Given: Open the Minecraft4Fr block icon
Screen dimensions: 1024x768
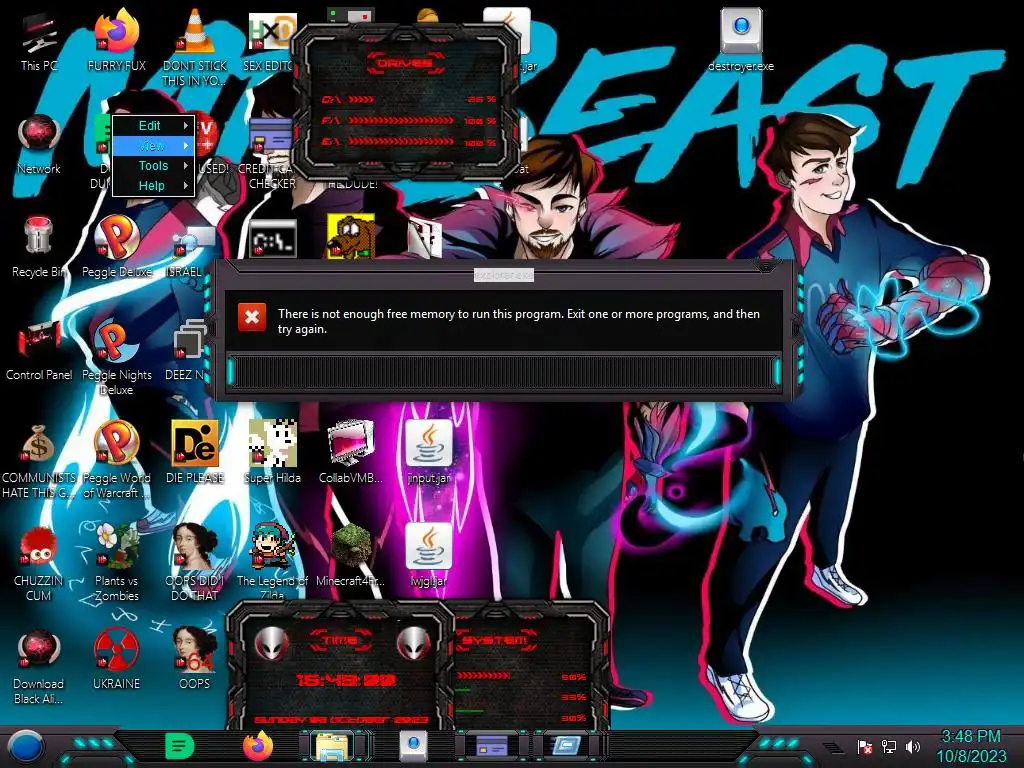Looking at the screenshot, I should (x=351, y=555).
